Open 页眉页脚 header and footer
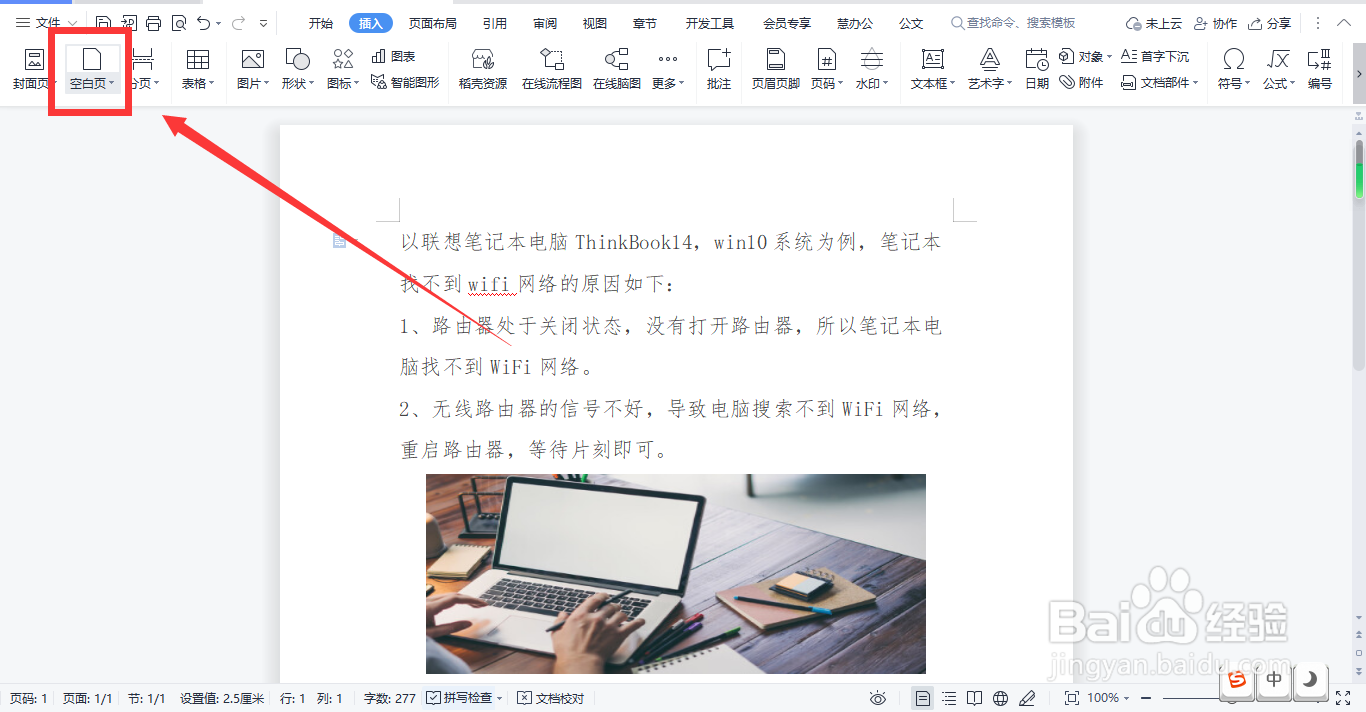Viewport: 1366px width, 712px height. 776,69
